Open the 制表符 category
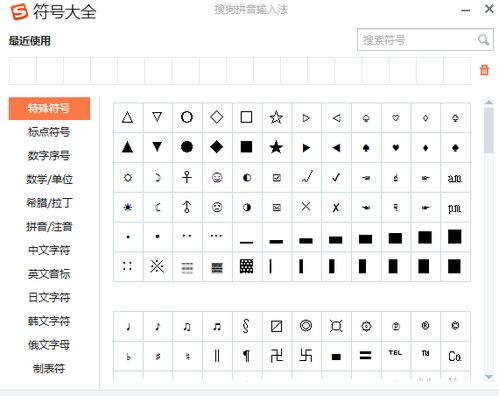The width and height of the screenshot is (499, 396). click(49, 368)
